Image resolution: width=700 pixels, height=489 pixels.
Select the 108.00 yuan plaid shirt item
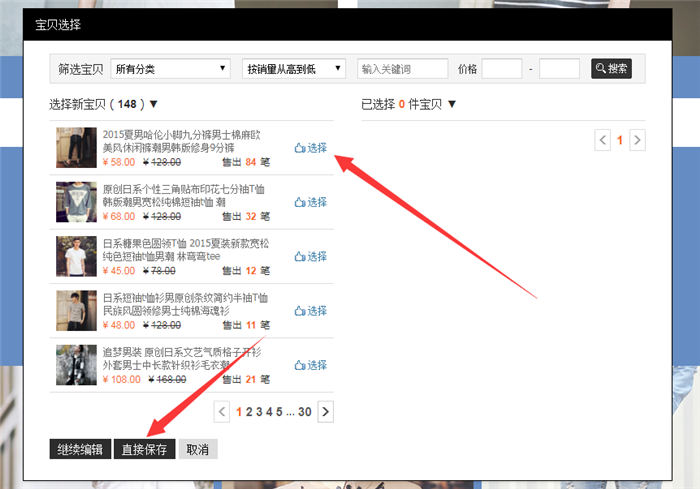311,366
